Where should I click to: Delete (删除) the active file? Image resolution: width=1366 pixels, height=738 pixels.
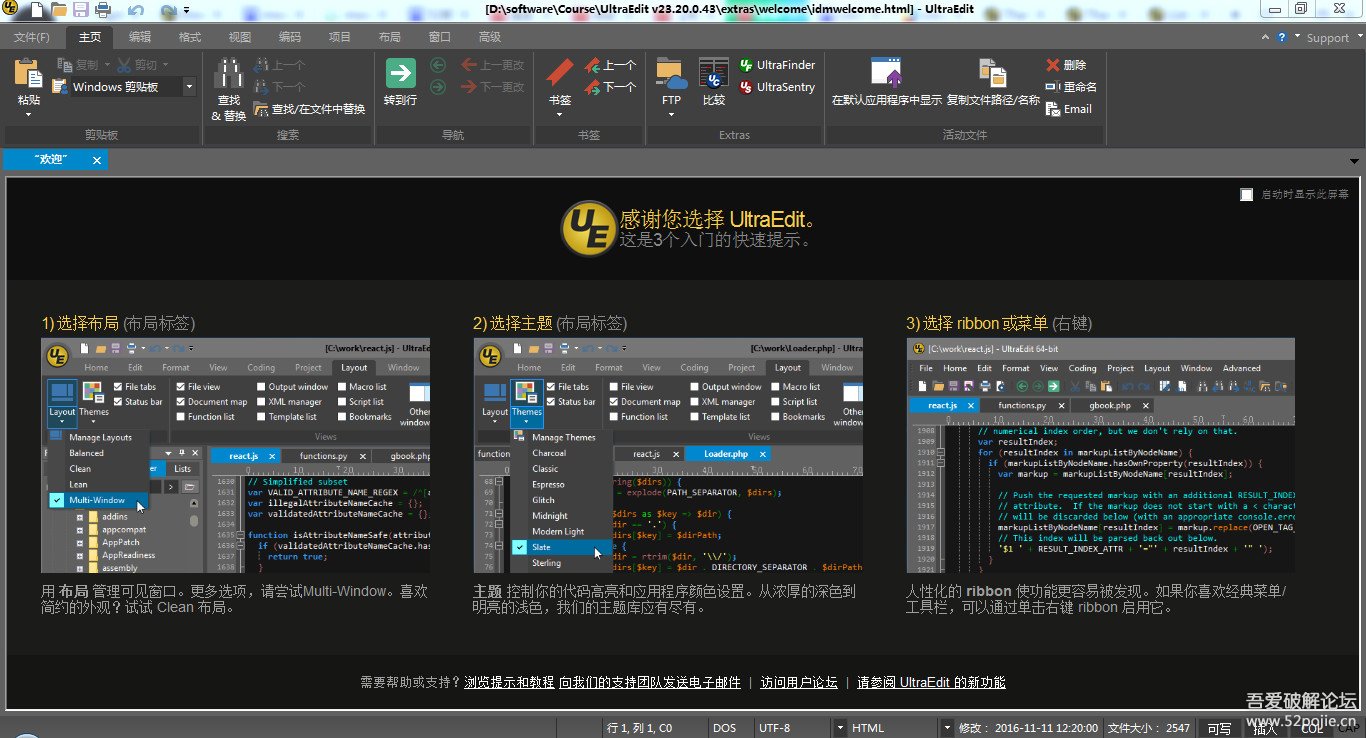[x=1066, y=65]
